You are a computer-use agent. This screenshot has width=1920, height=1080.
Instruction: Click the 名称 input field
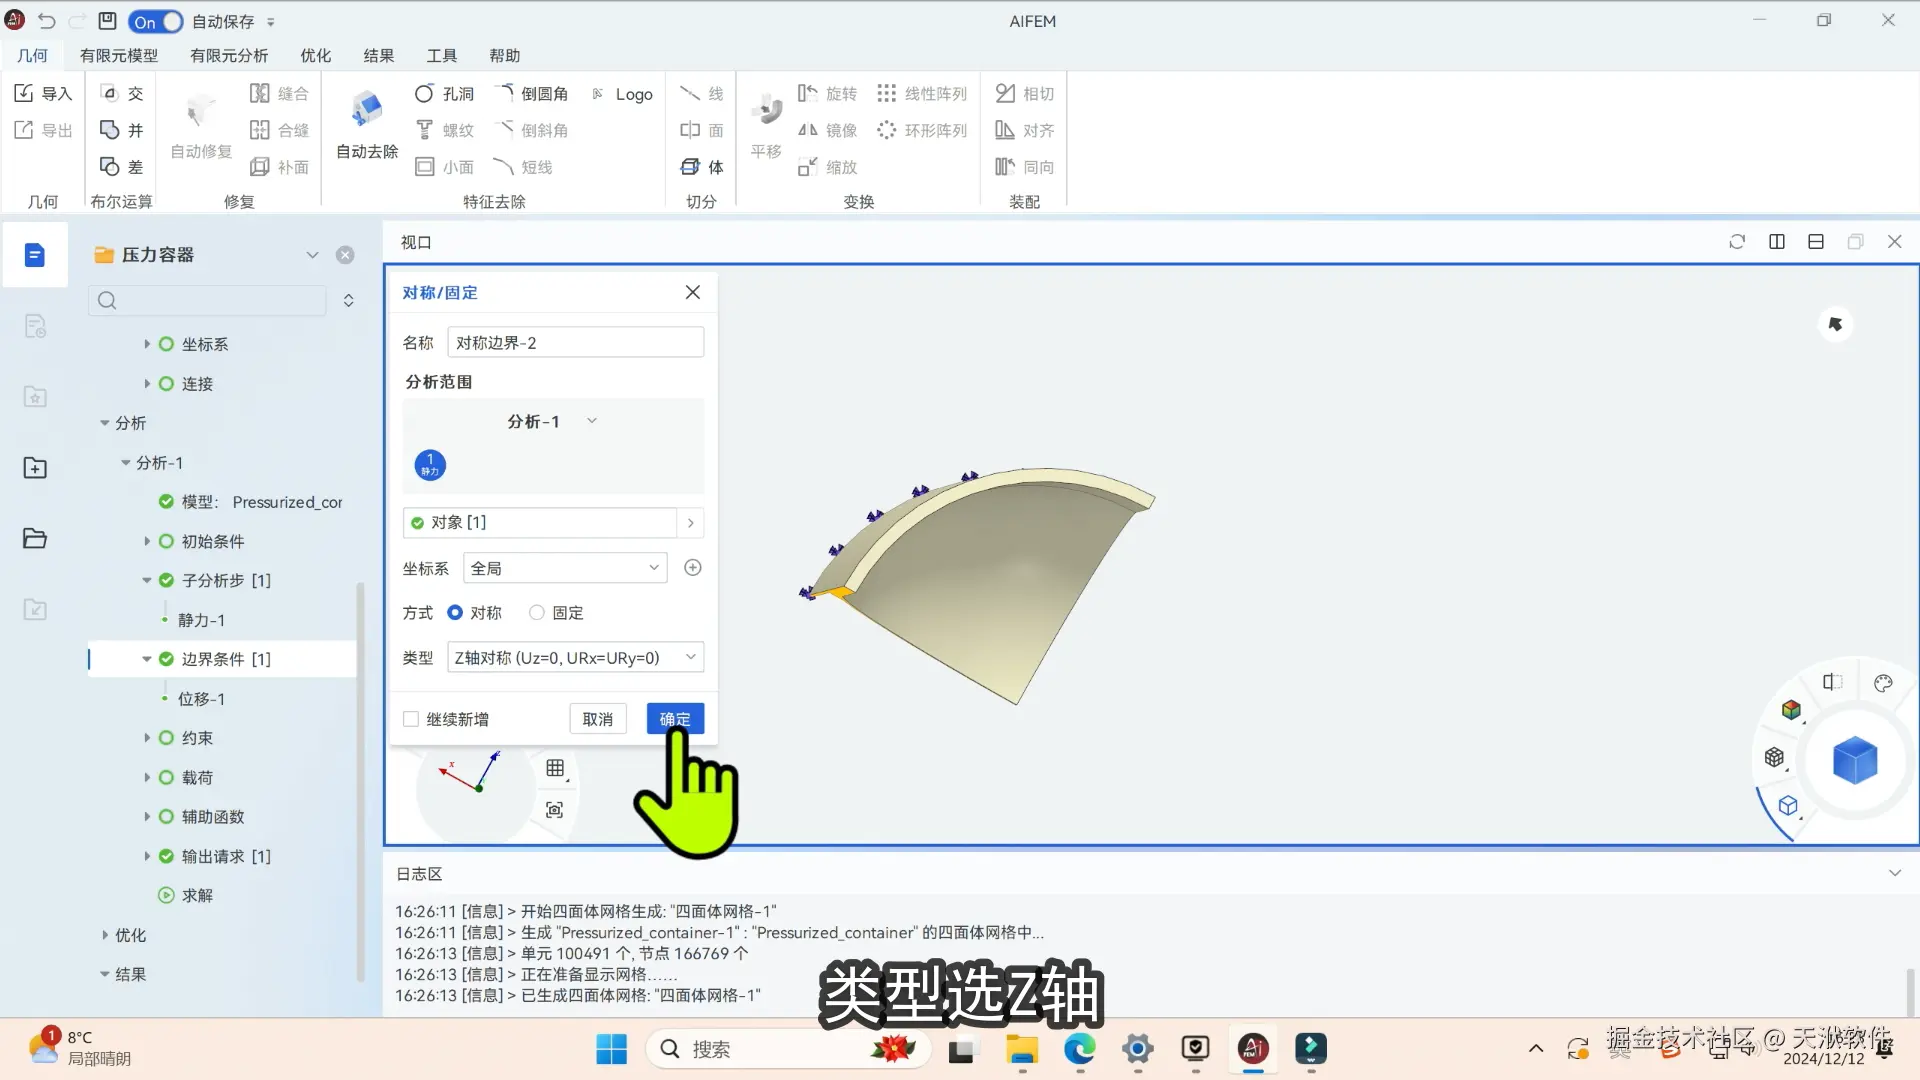pyautogui.click(x=575, y=343)
